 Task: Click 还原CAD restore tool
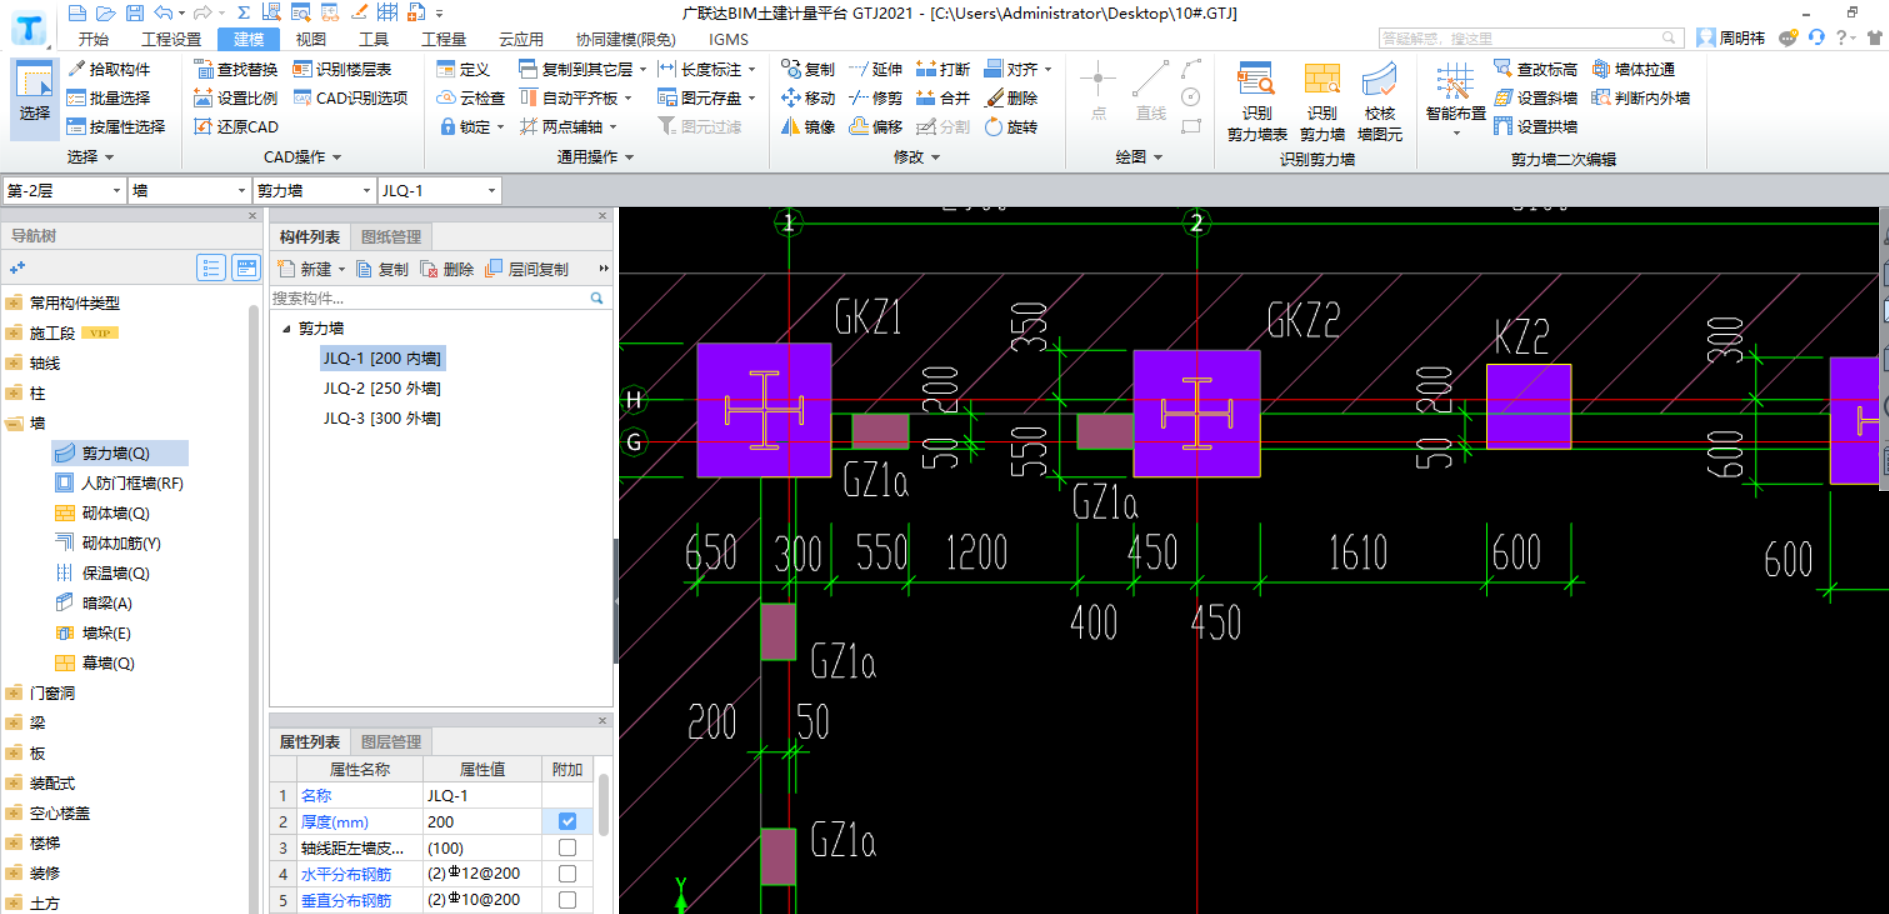point(235,127)
